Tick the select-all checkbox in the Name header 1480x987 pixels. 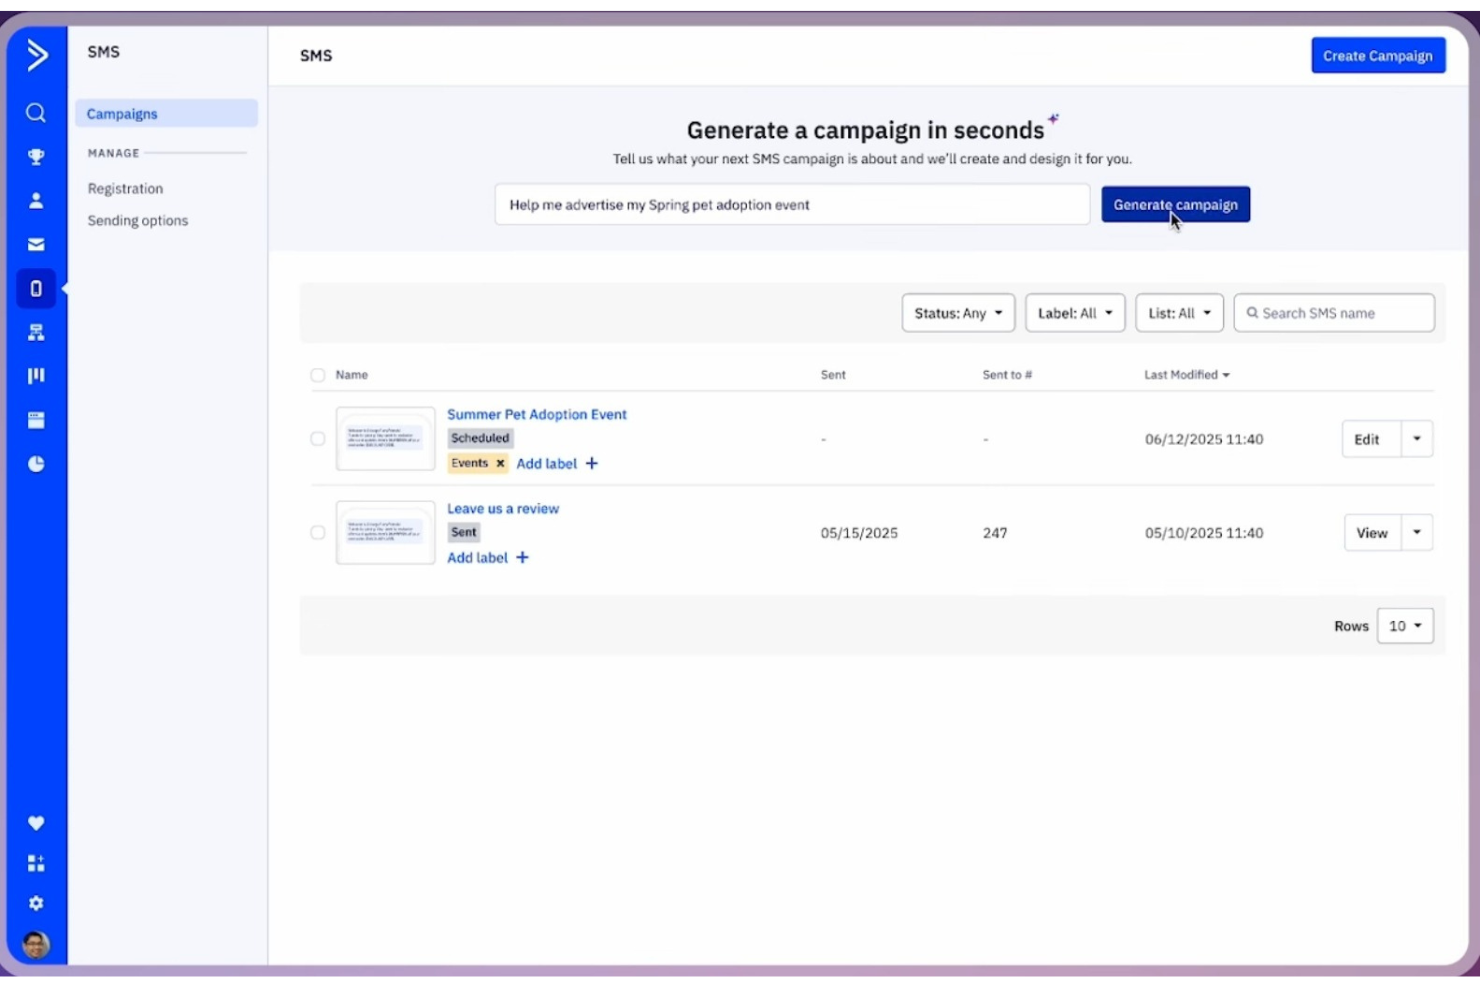point(318,375)
